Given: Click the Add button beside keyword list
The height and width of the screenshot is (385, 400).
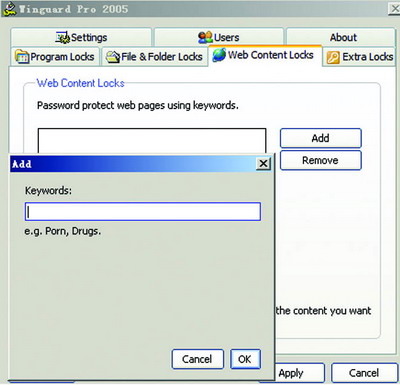Looking at the screenshot, I should (x=320, y=138).
